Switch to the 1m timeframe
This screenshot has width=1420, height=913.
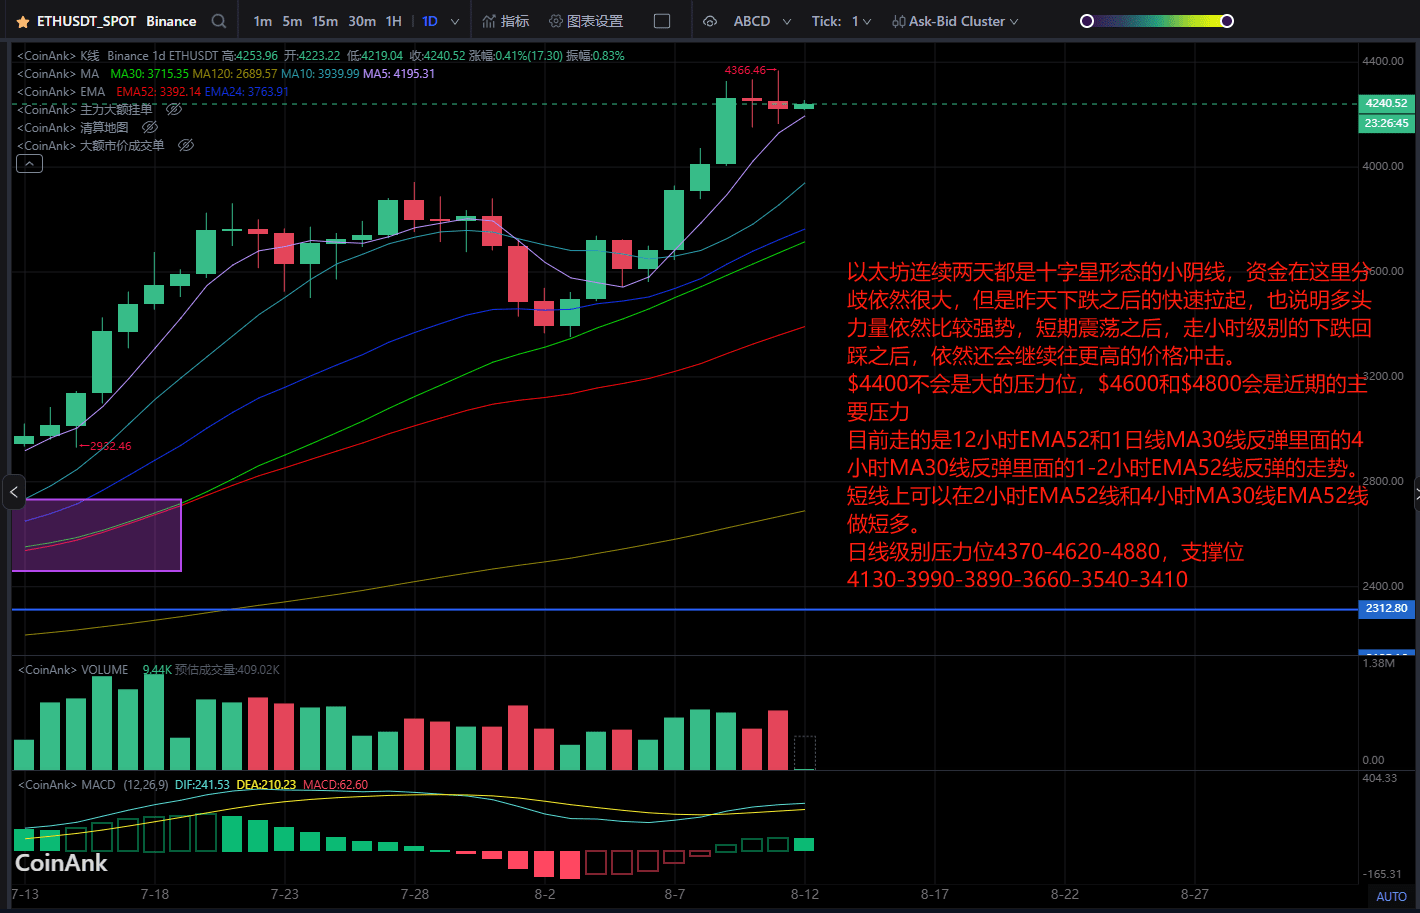[263, 21]
